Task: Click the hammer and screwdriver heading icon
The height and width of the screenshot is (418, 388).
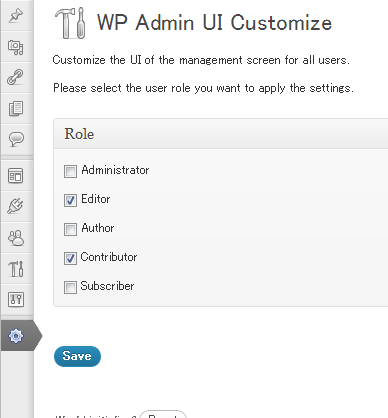Action: 70,23
